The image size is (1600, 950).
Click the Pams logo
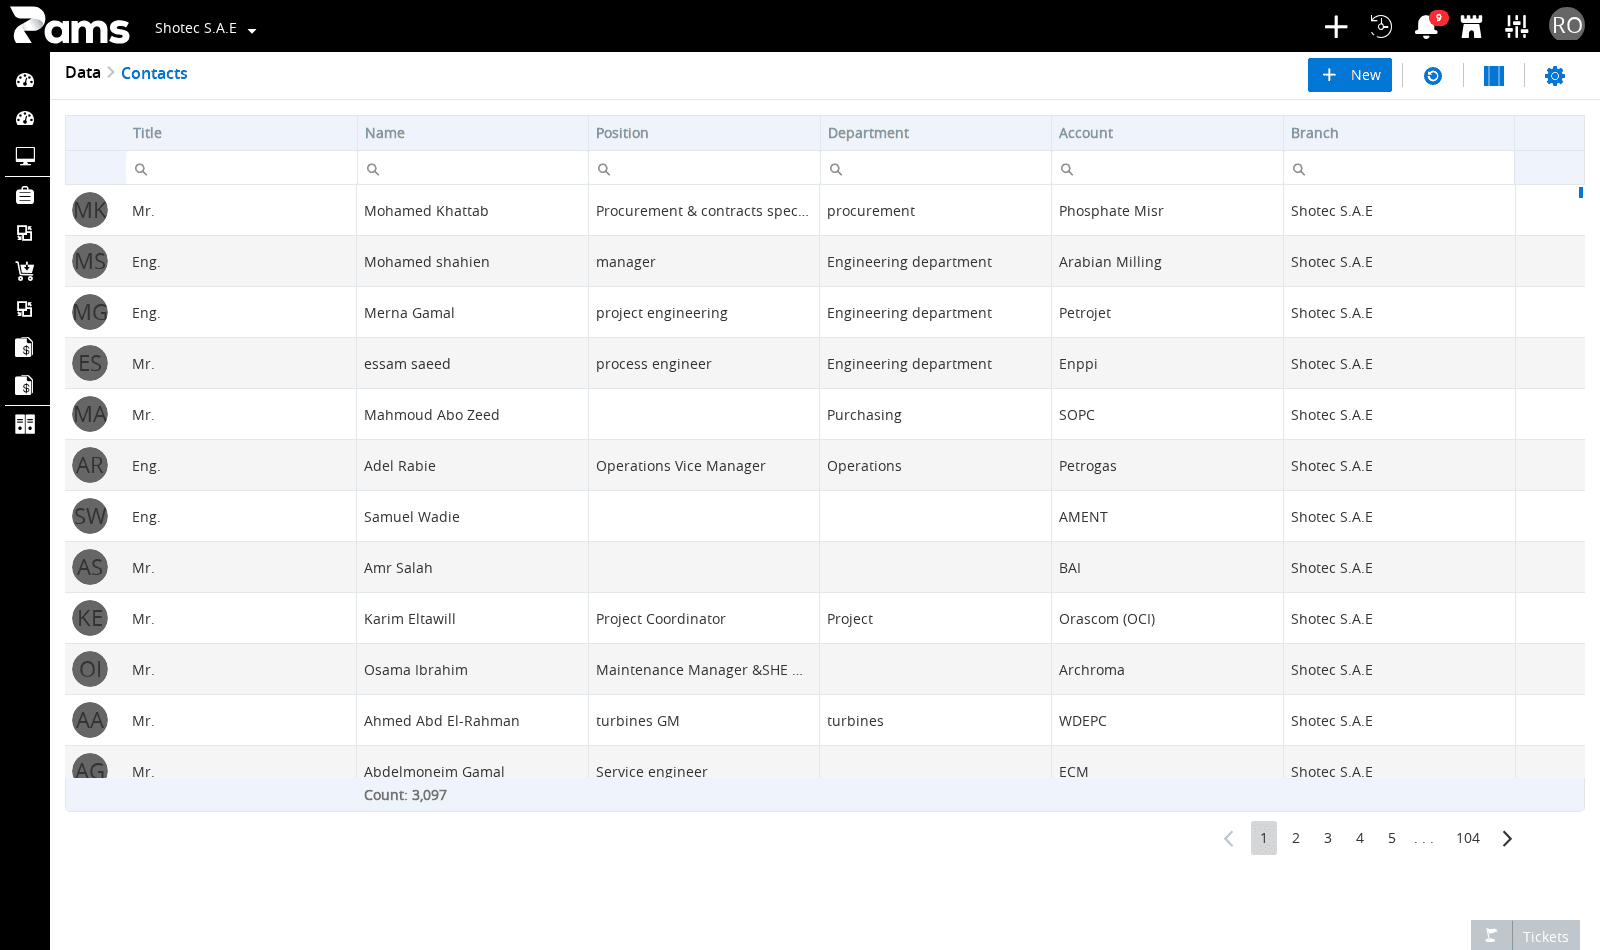tap(70, 26)
